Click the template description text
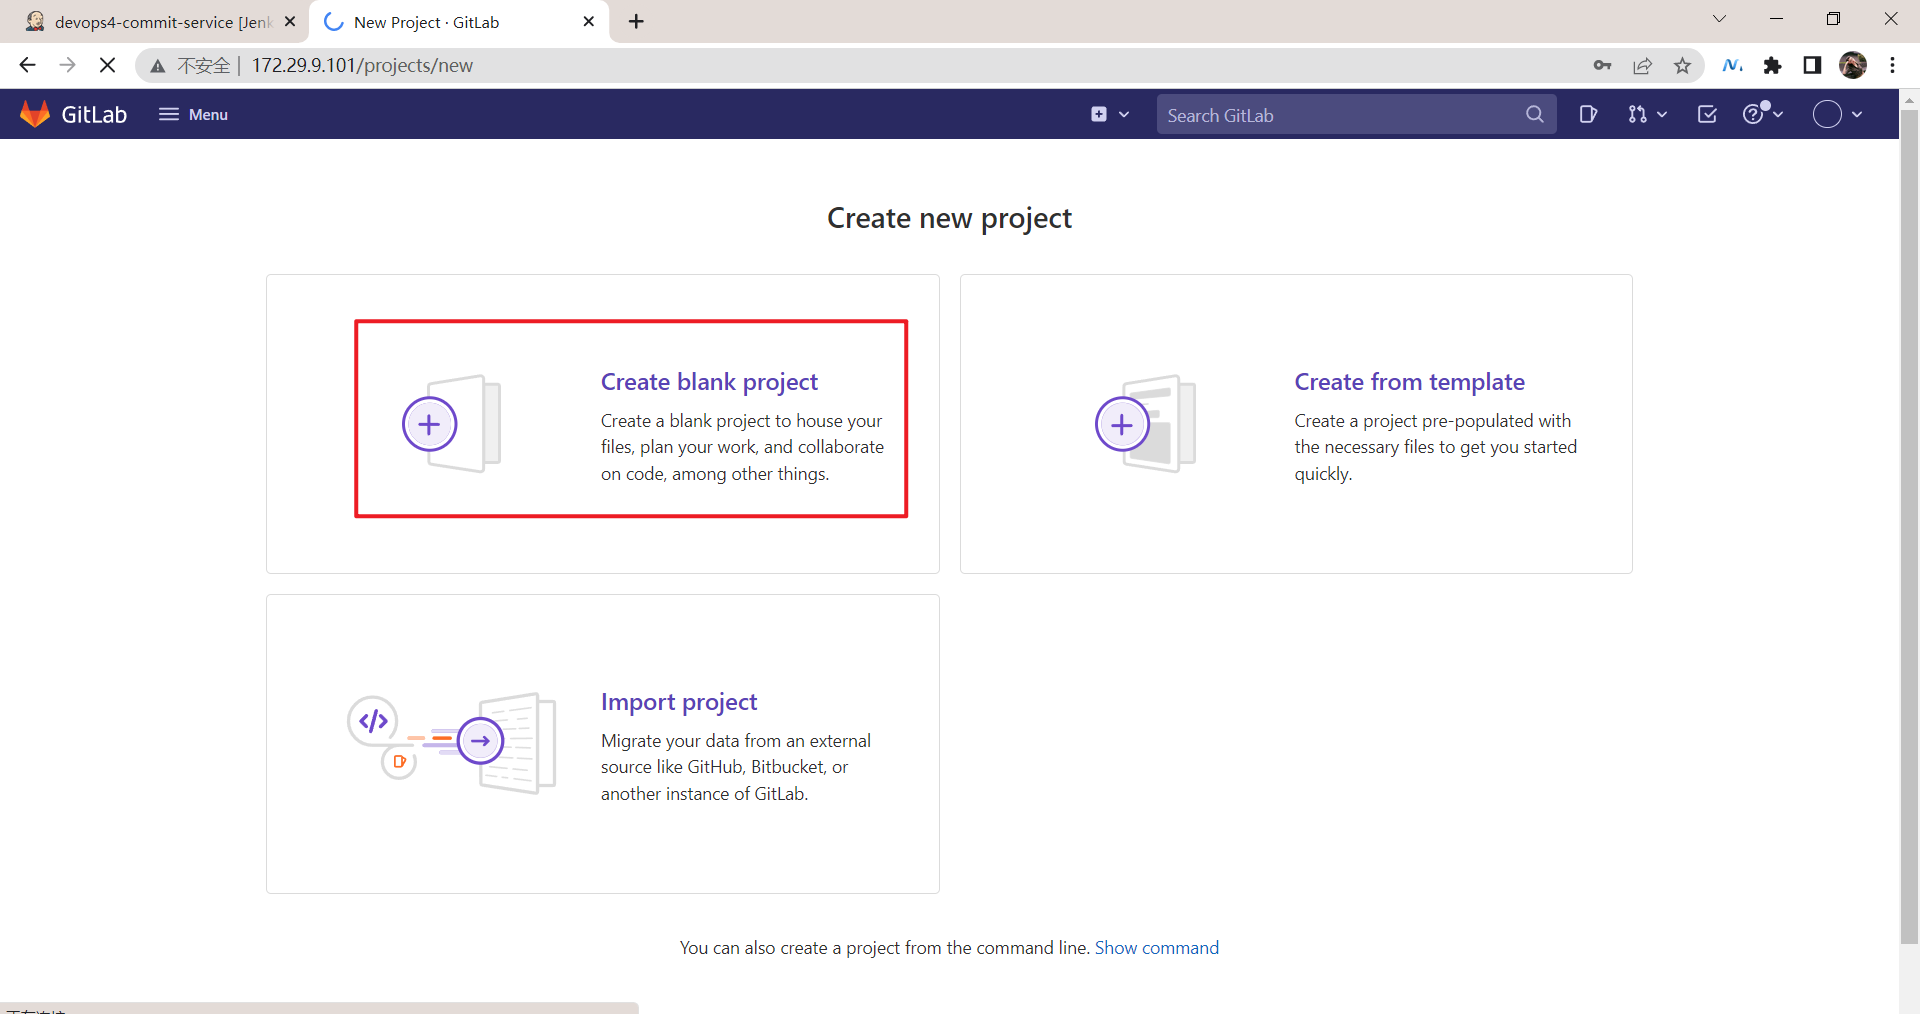The height and width of the screenshot is (1014, 1920). coord(1436,447)
